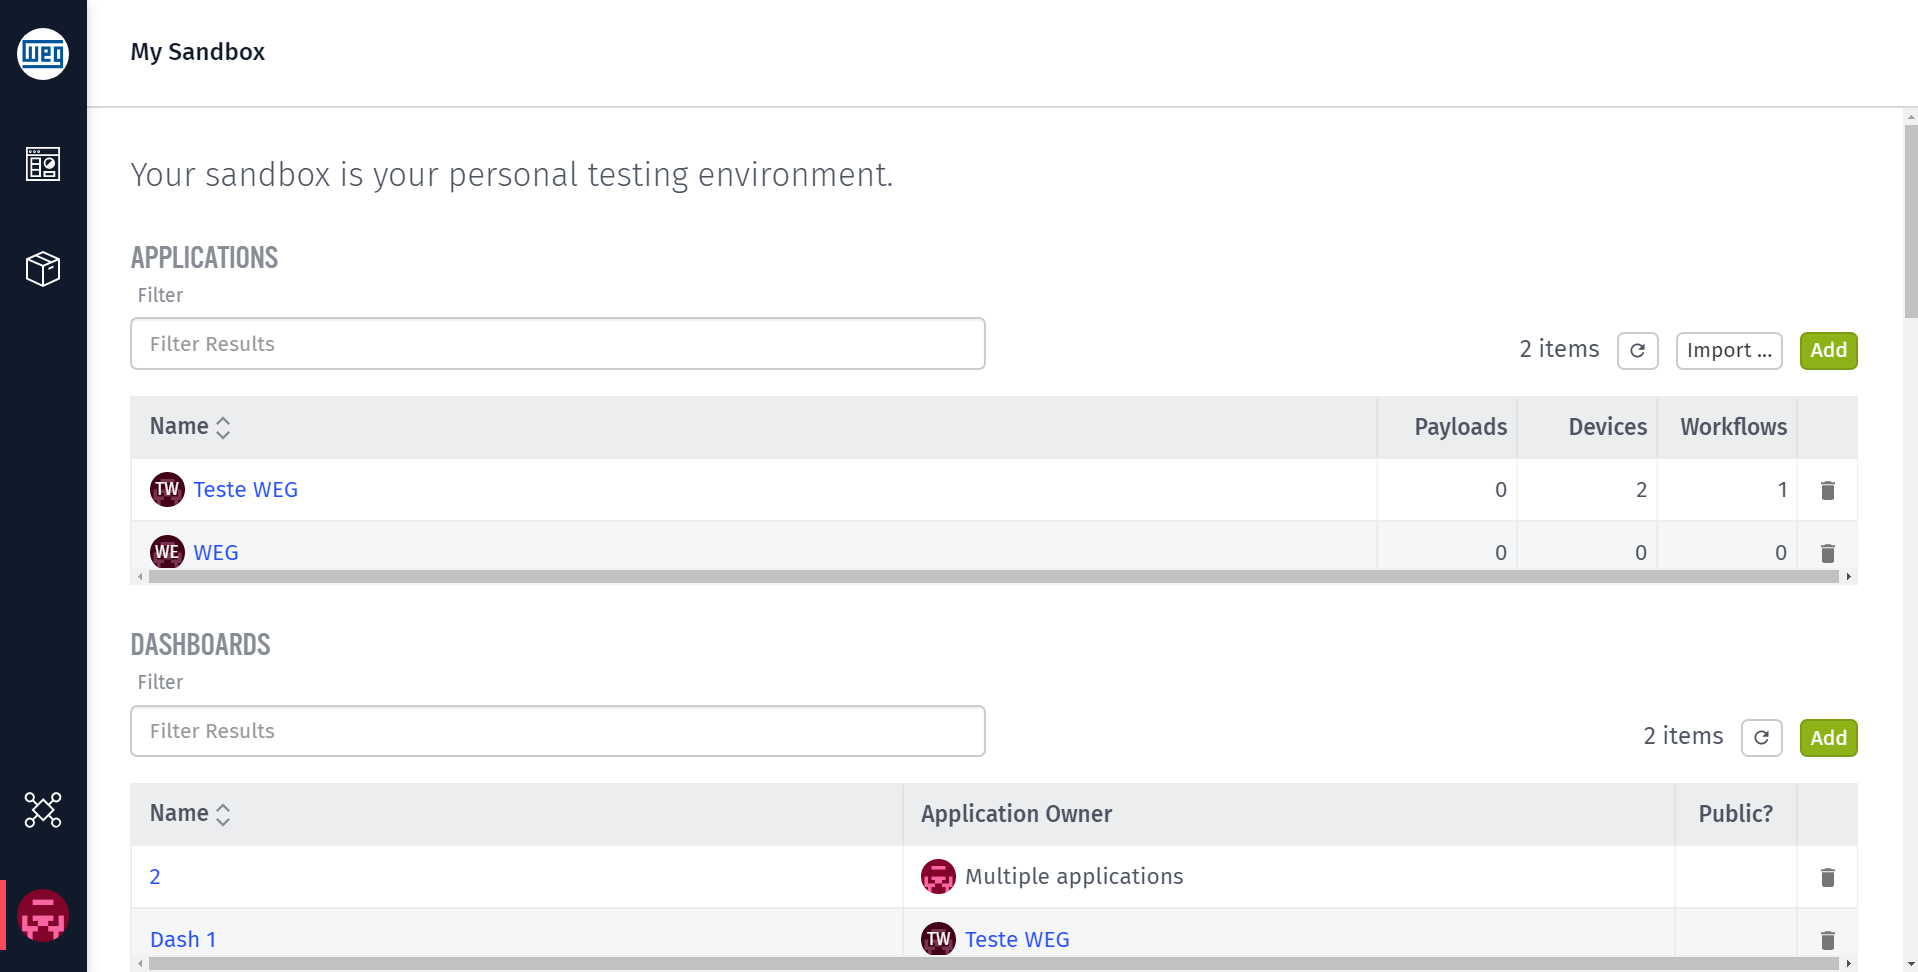Click Teste WEG workflows count 1
This screenshot has width=1918, height=972.
coord(1782,490)
